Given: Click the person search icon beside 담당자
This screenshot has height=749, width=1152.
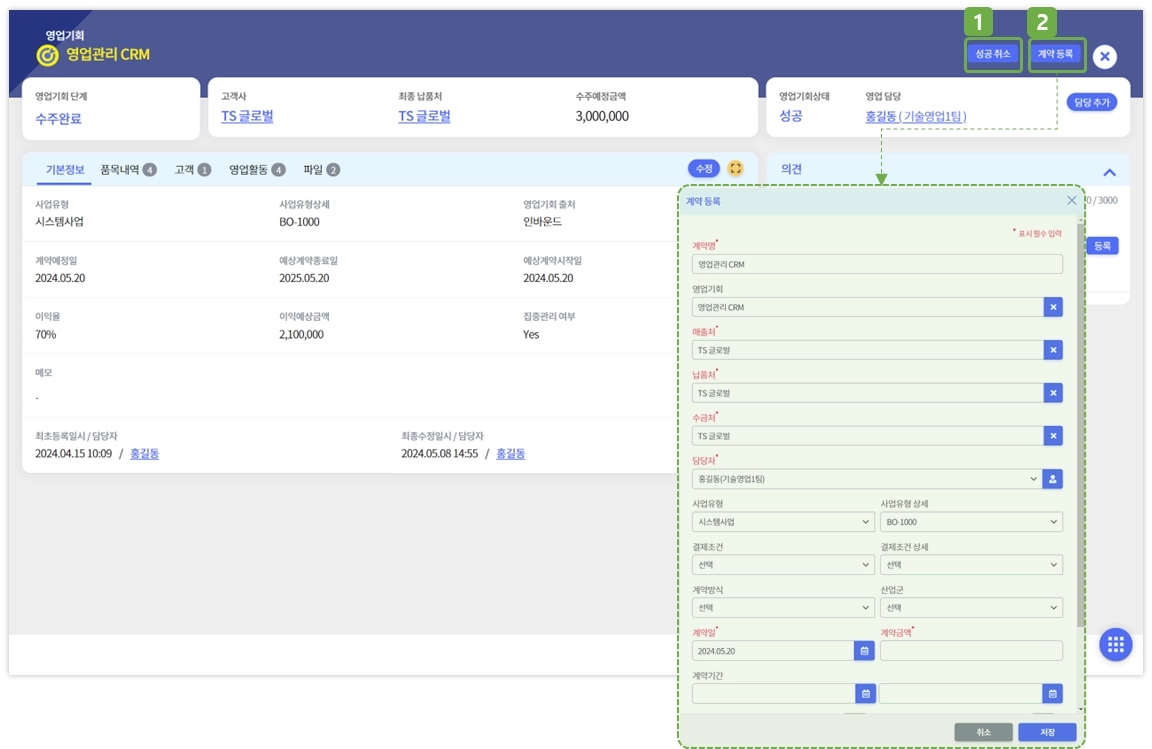Looking at the screenshot, I should pyautogui.click(x=1053, y=479).
